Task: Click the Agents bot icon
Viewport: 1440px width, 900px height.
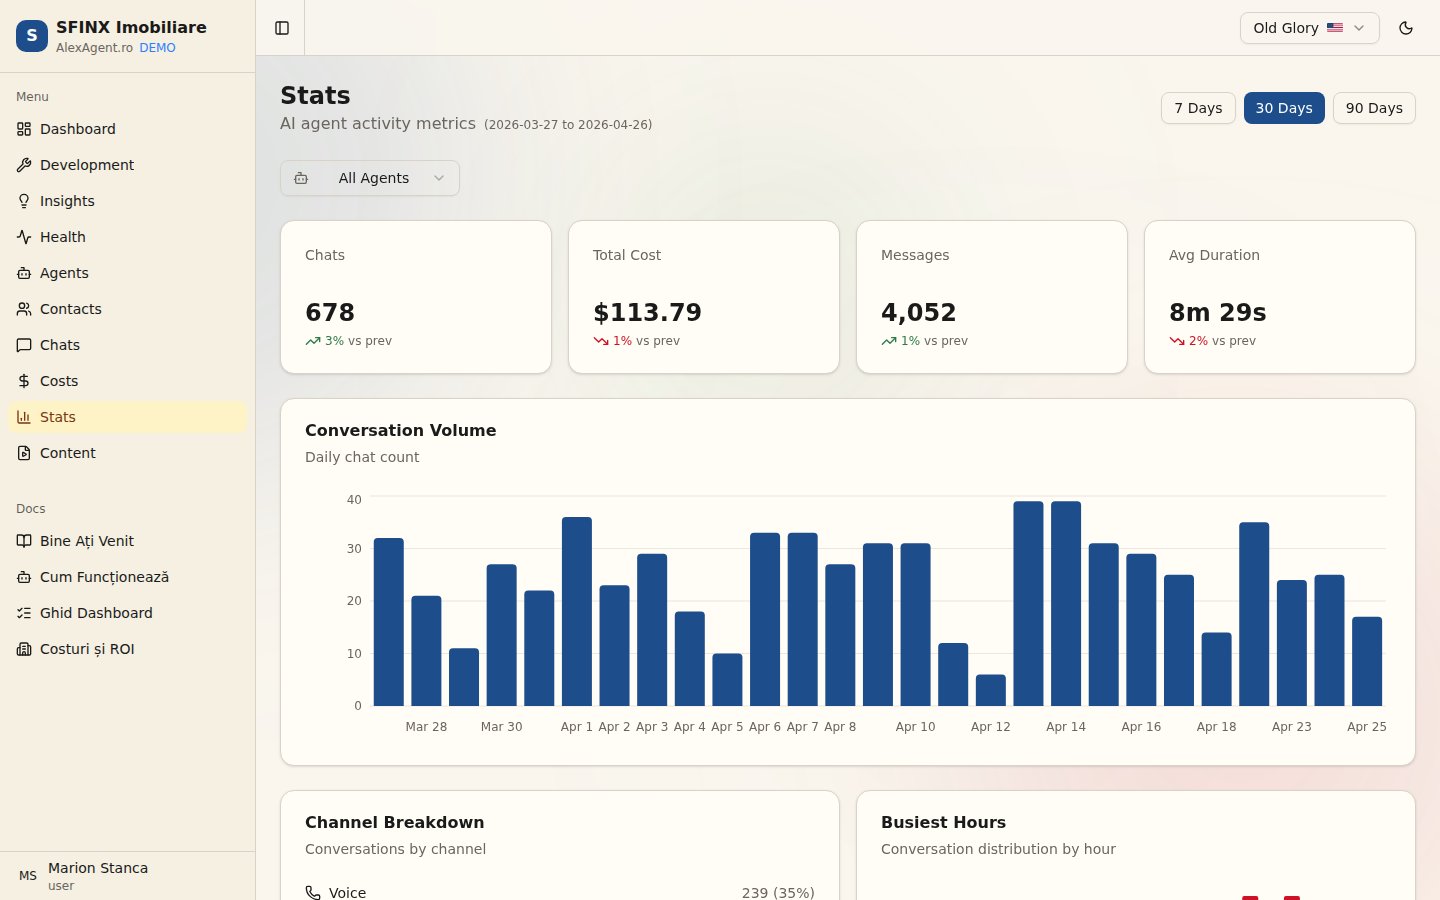Action: (x=24, y=273)
